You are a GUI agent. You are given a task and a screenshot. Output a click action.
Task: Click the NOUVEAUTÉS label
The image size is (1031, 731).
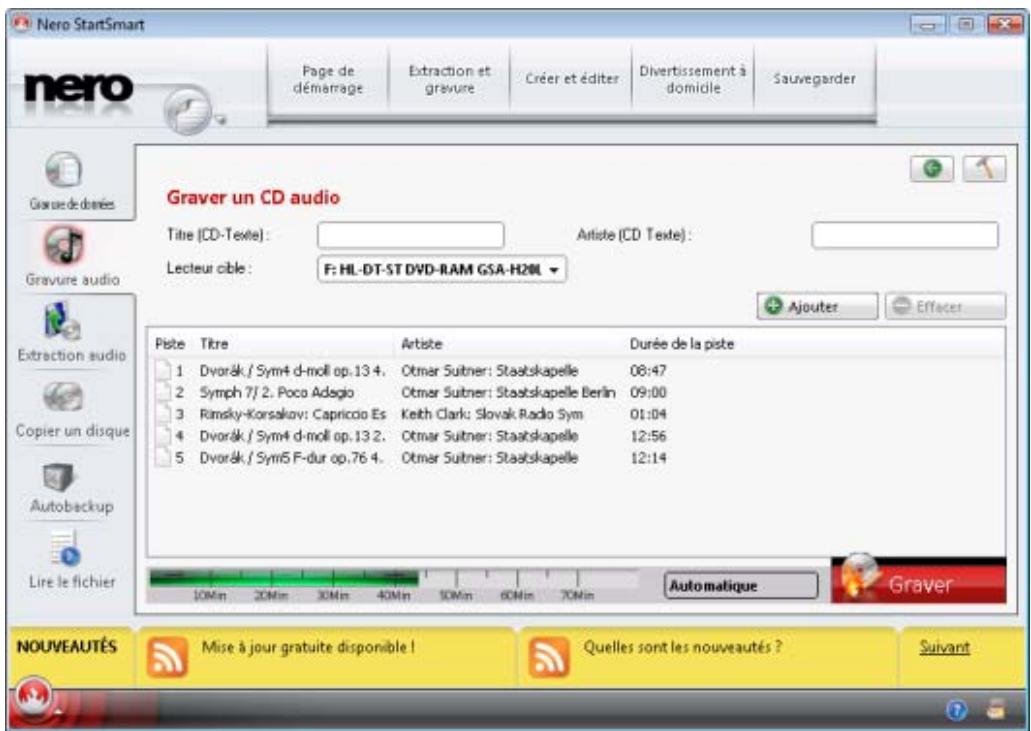pos(67,647)
